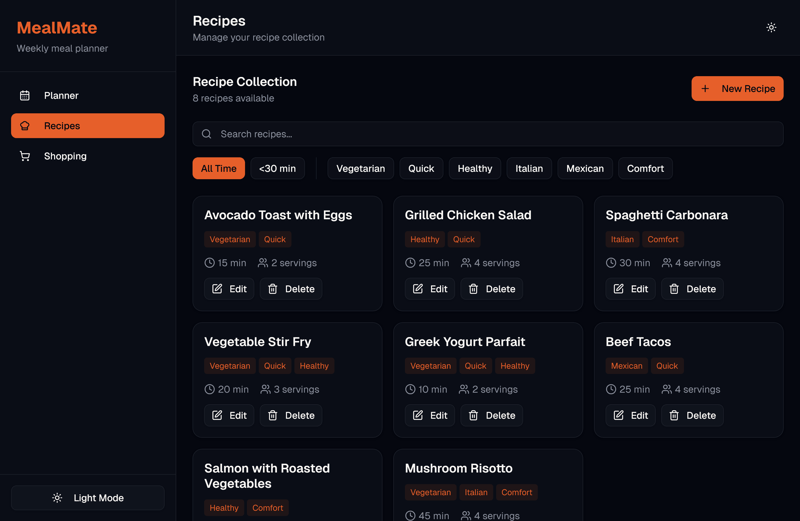Viewport: 800px width, 521px height.
Task: Click the shopping cart icon in sidebar
Action: click(x=25, y=156)
